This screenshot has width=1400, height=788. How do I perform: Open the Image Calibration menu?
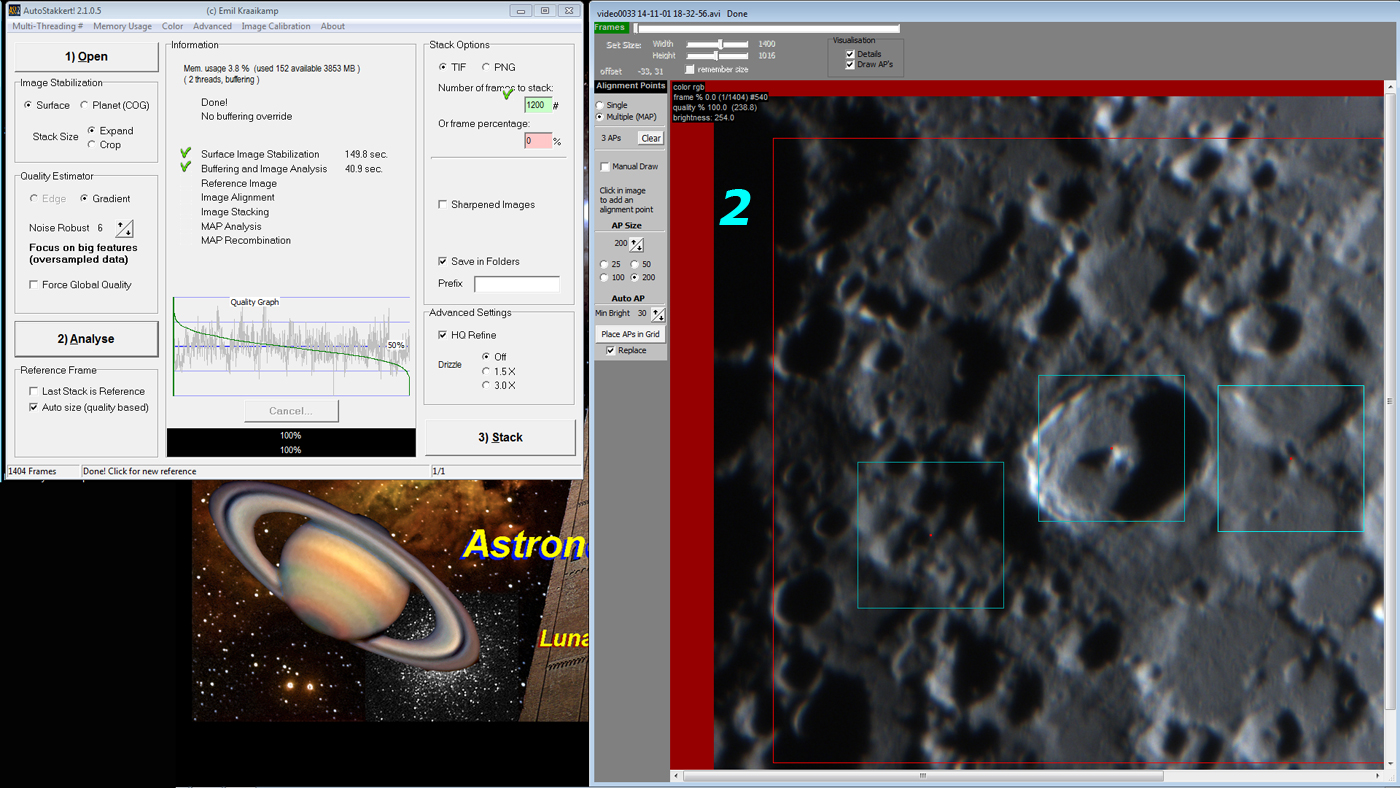pyautogui.click(x=276, y=27)
